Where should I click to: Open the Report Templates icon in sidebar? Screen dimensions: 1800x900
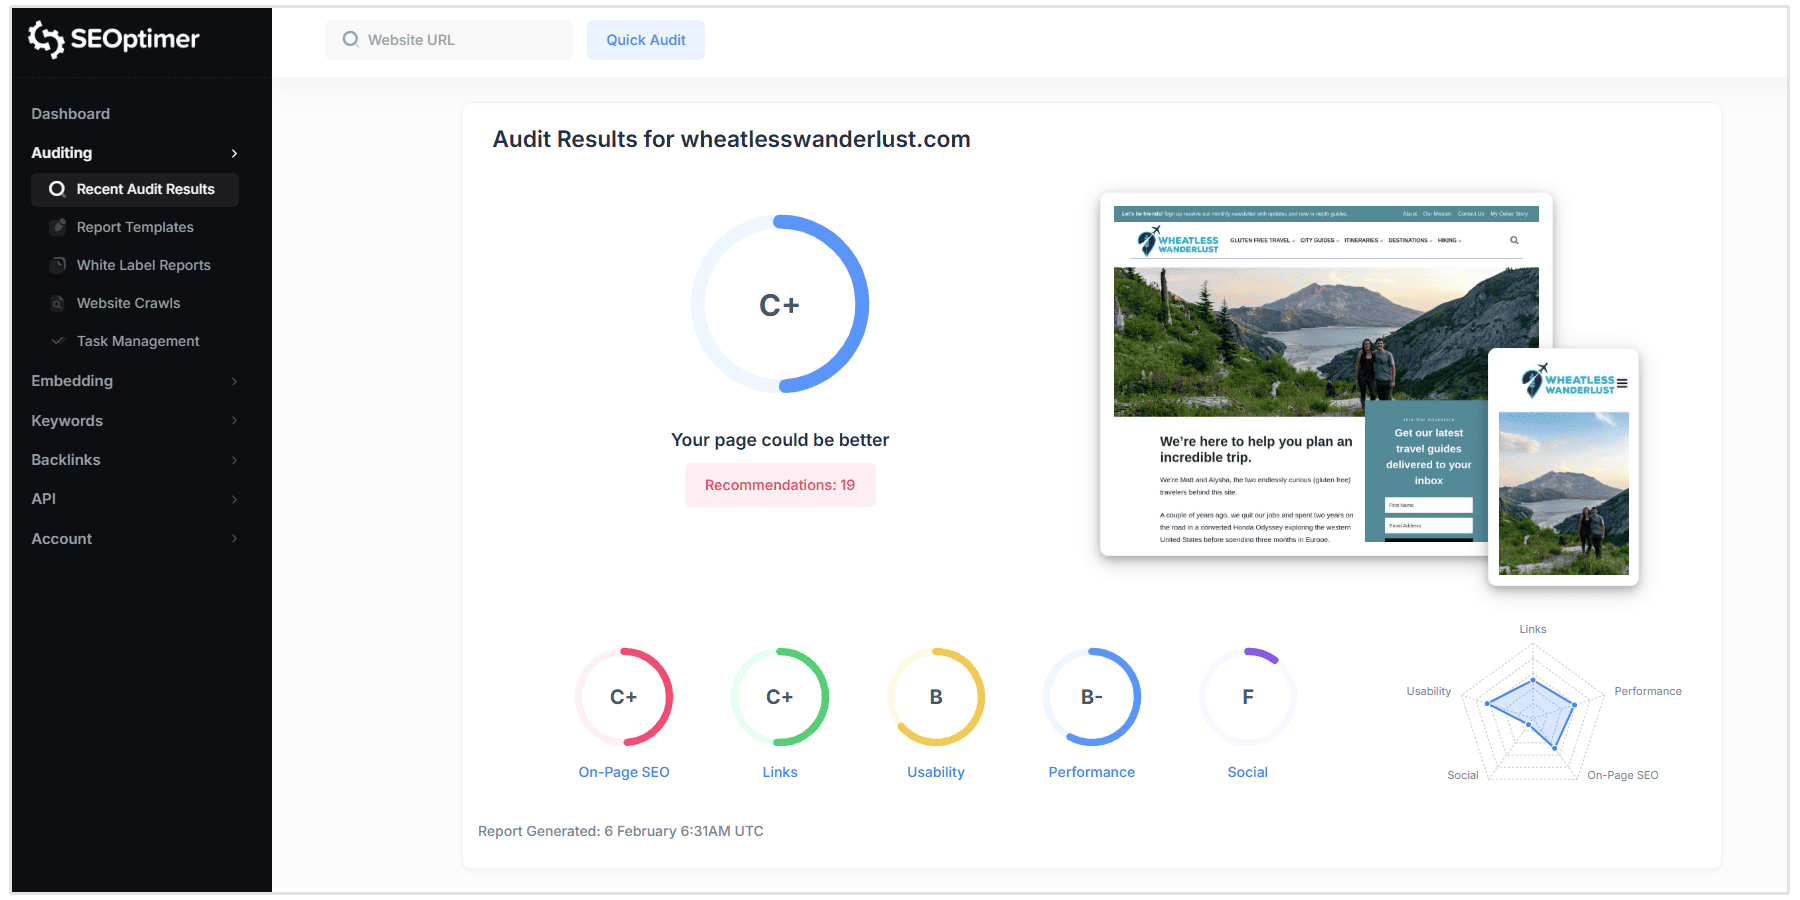[58, 227]
